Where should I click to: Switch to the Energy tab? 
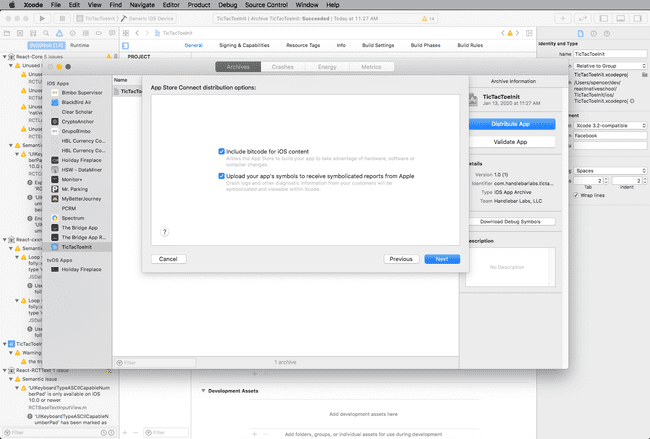327,67
